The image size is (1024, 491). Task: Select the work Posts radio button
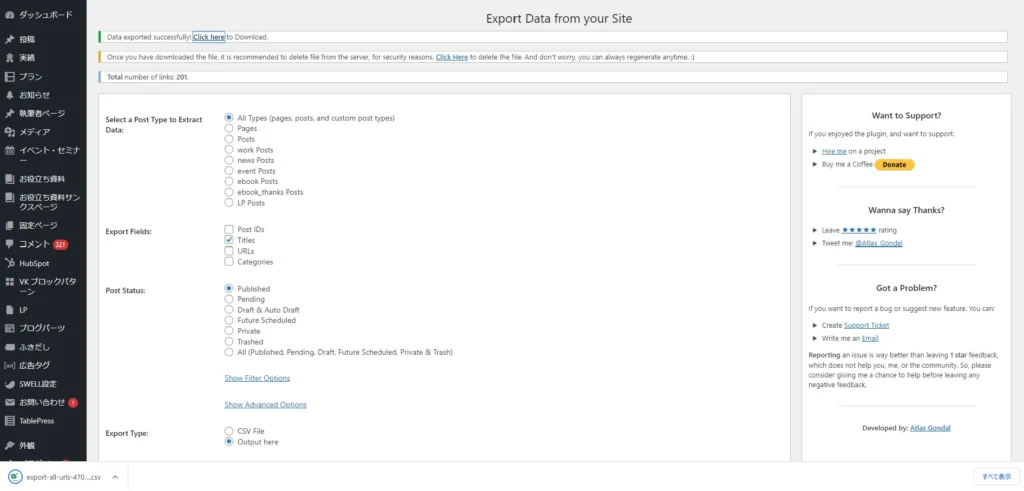(229, 150)
